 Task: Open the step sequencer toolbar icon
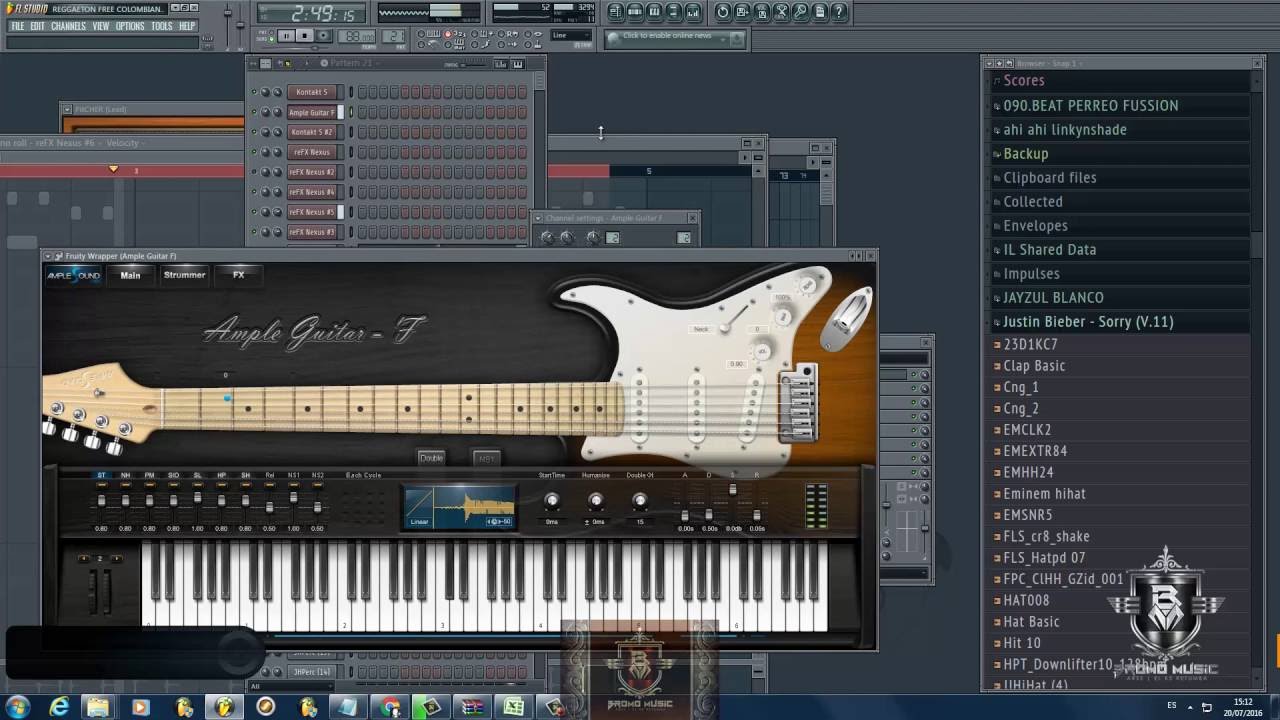click(635, 12)
